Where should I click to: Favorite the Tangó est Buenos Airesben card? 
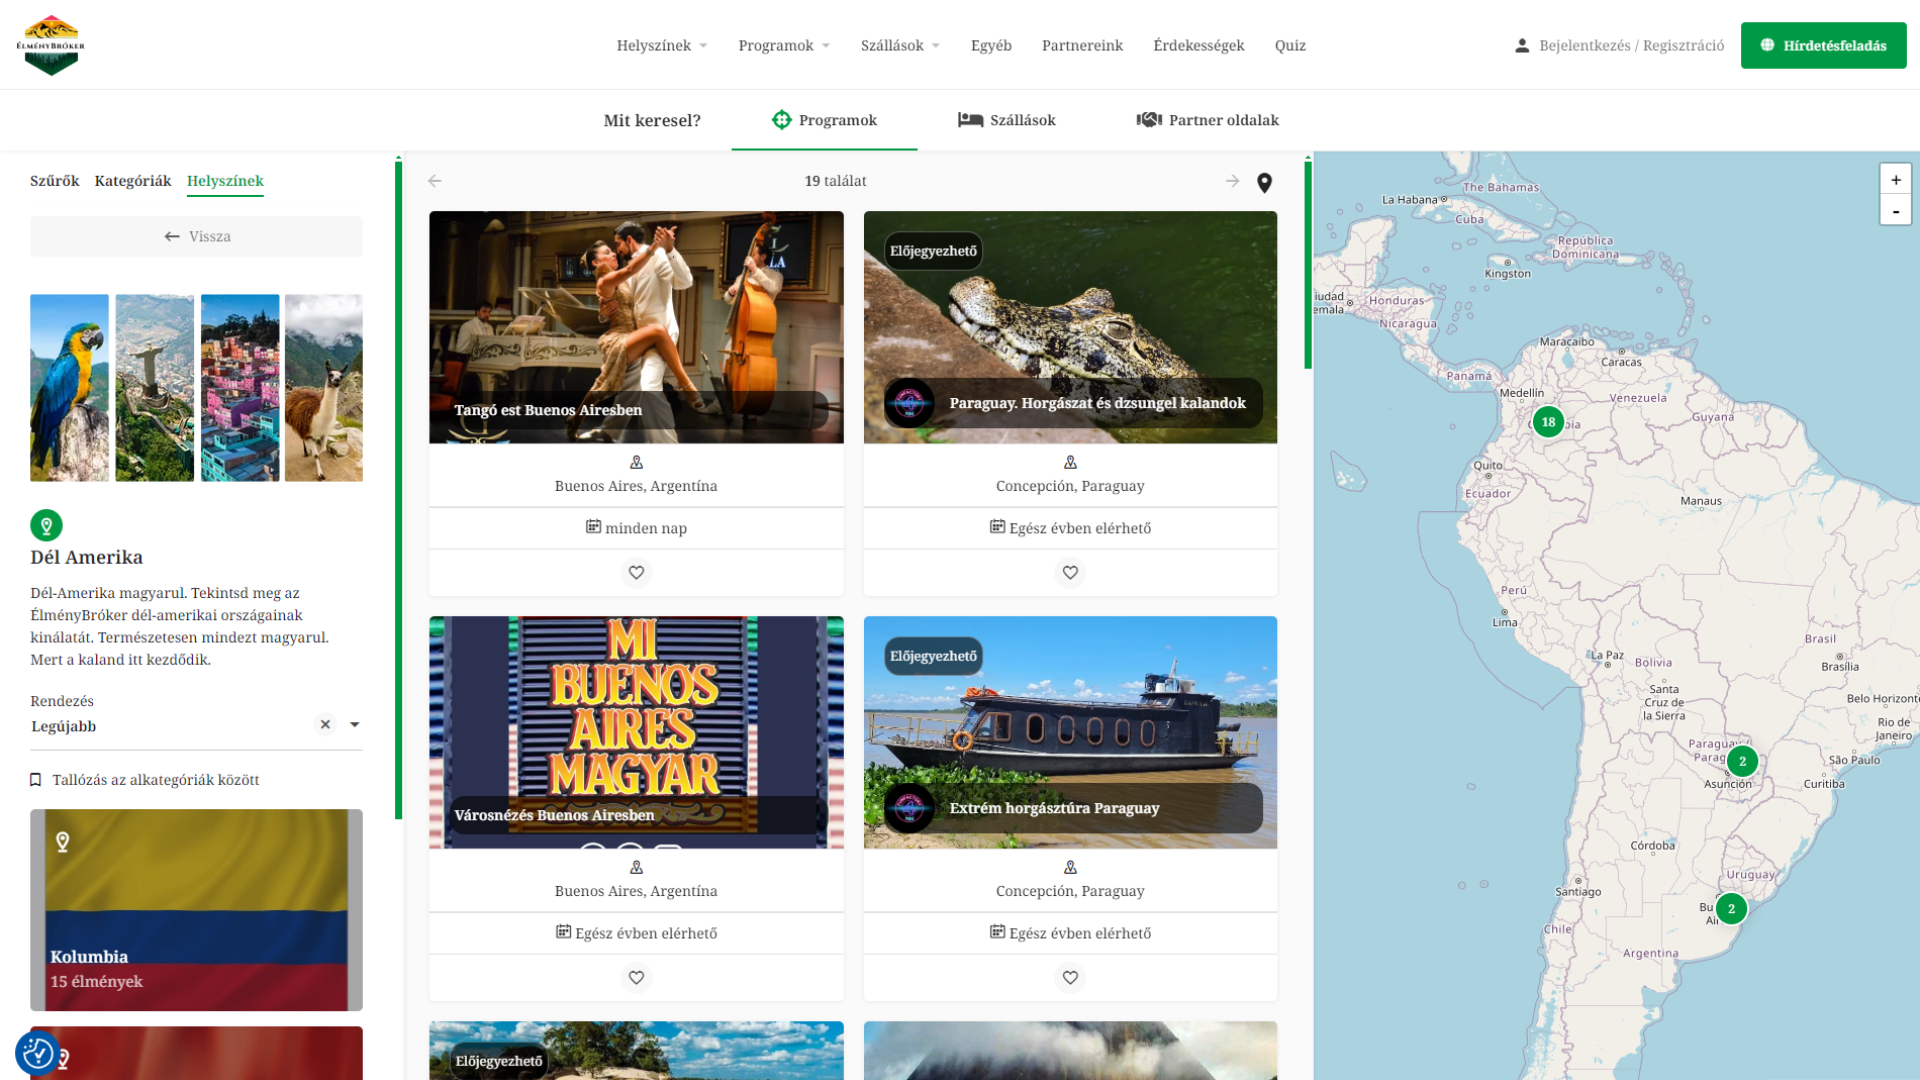pyautogui.click(x=636, y=573)
